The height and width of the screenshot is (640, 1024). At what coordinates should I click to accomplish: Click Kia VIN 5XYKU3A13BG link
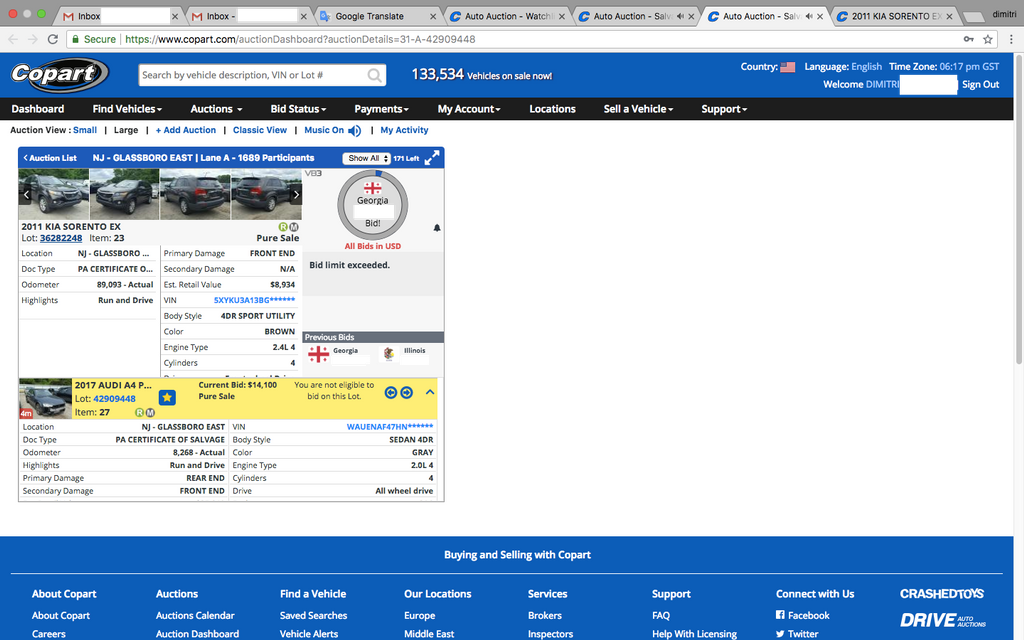pos(254,300)
